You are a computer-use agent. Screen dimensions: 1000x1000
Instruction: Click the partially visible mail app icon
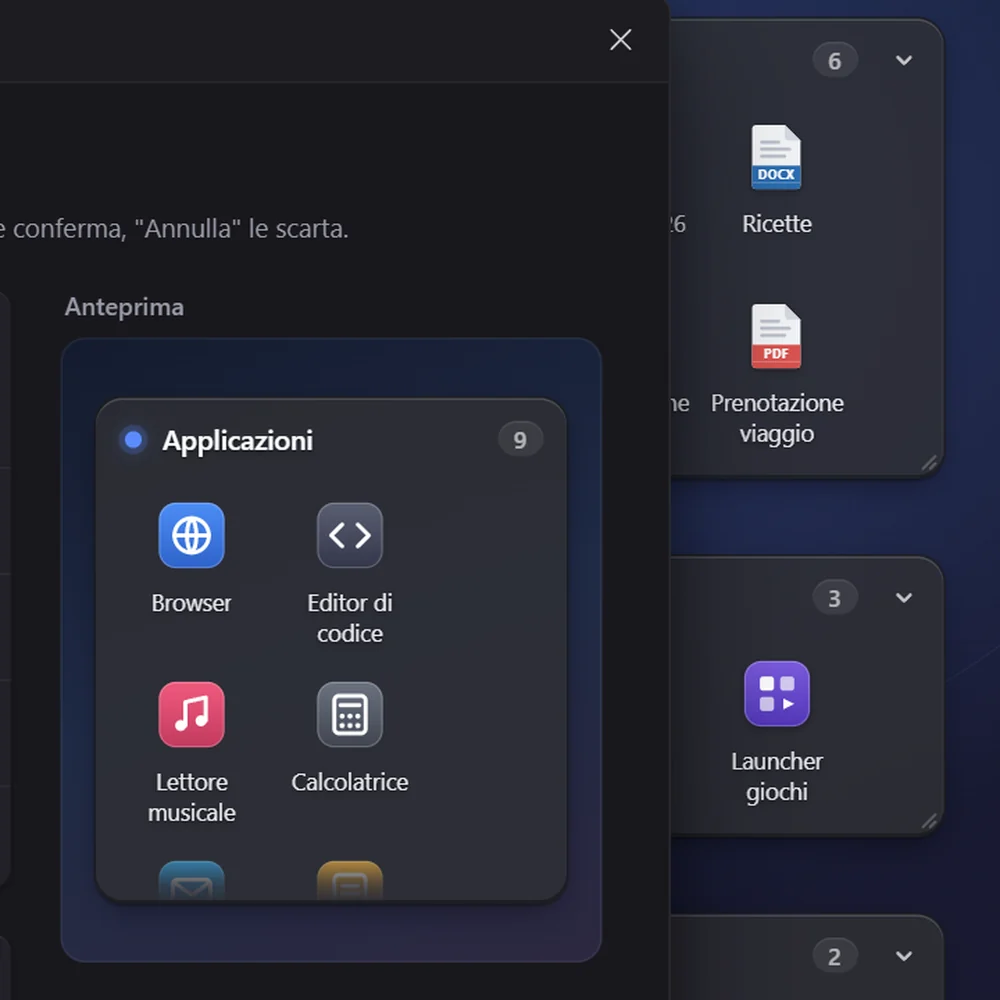tap(191, 881)
